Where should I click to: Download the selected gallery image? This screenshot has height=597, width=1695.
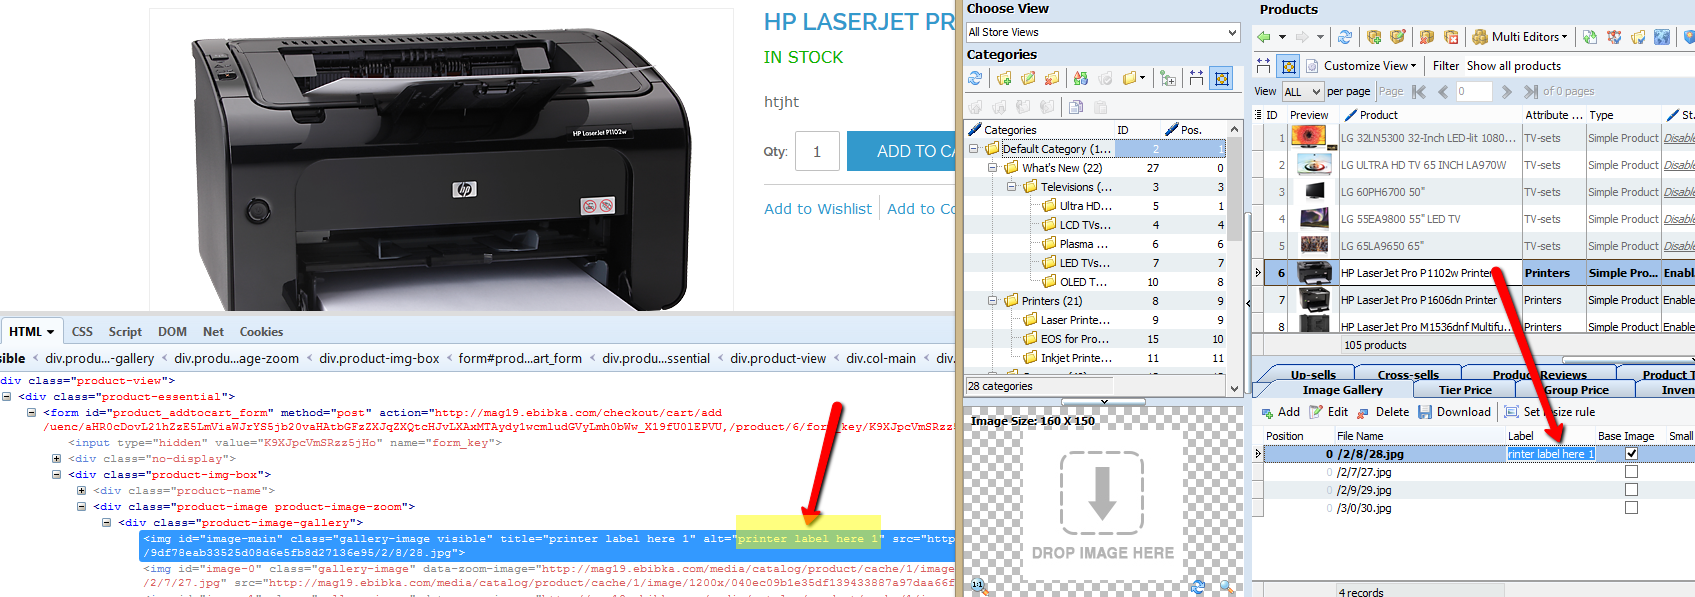click(1454, 412)
